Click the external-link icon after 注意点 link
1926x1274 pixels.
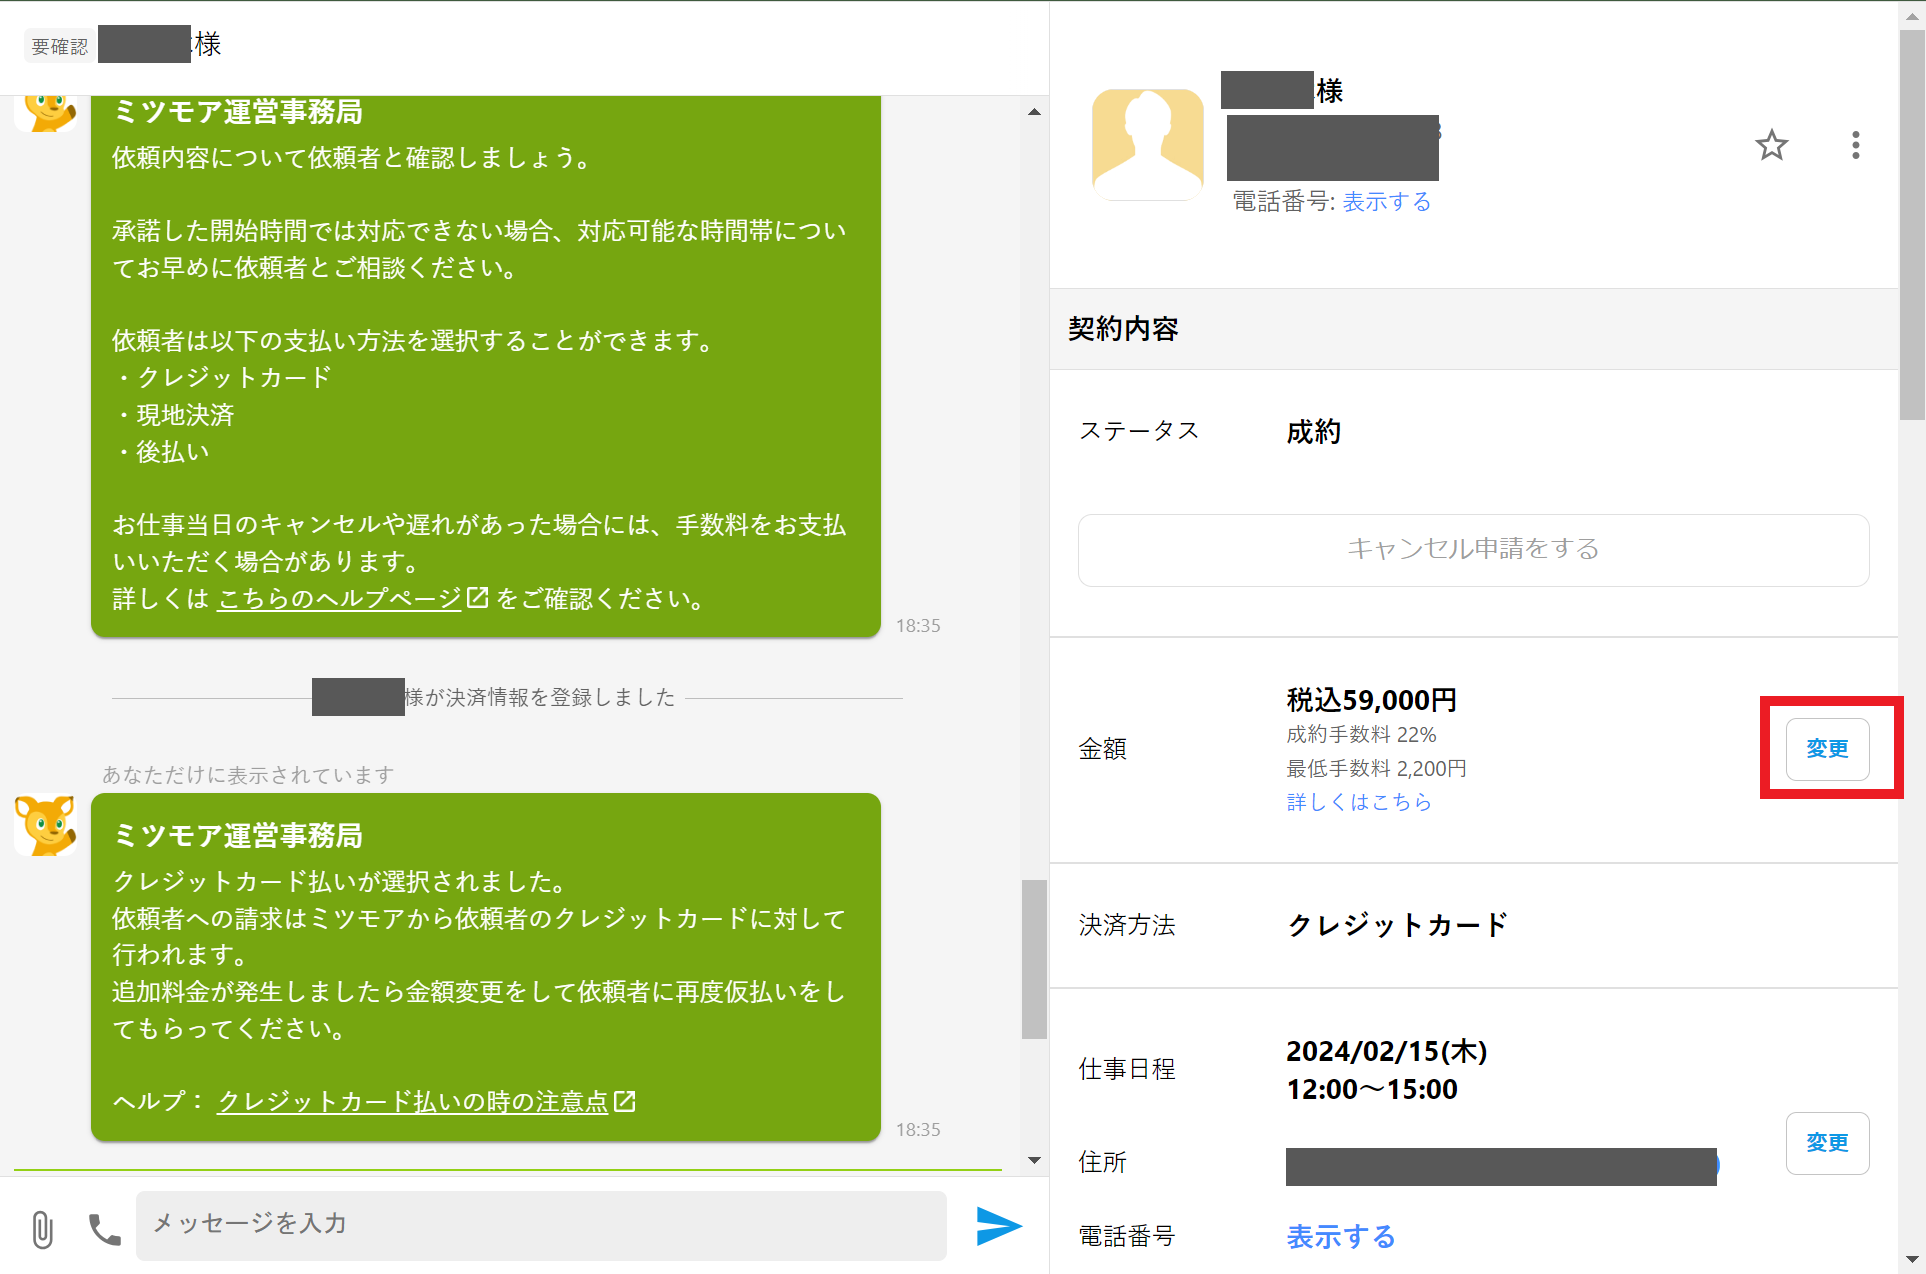625,1101
